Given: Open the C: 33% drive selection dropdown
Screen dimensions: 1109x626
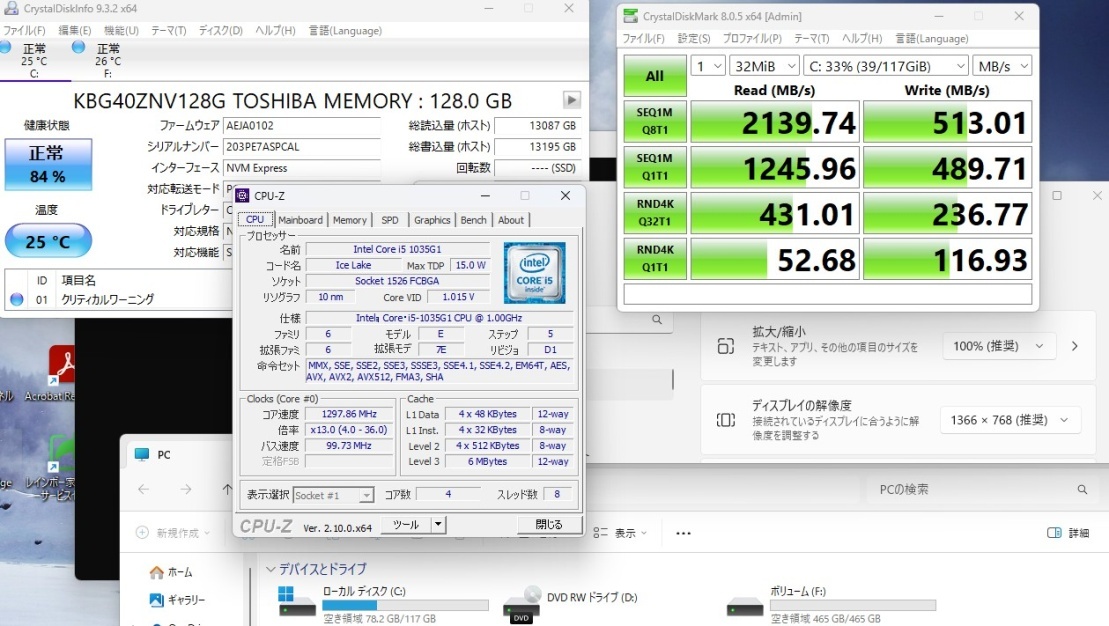Looking at the screenshot, I should 886,66.
